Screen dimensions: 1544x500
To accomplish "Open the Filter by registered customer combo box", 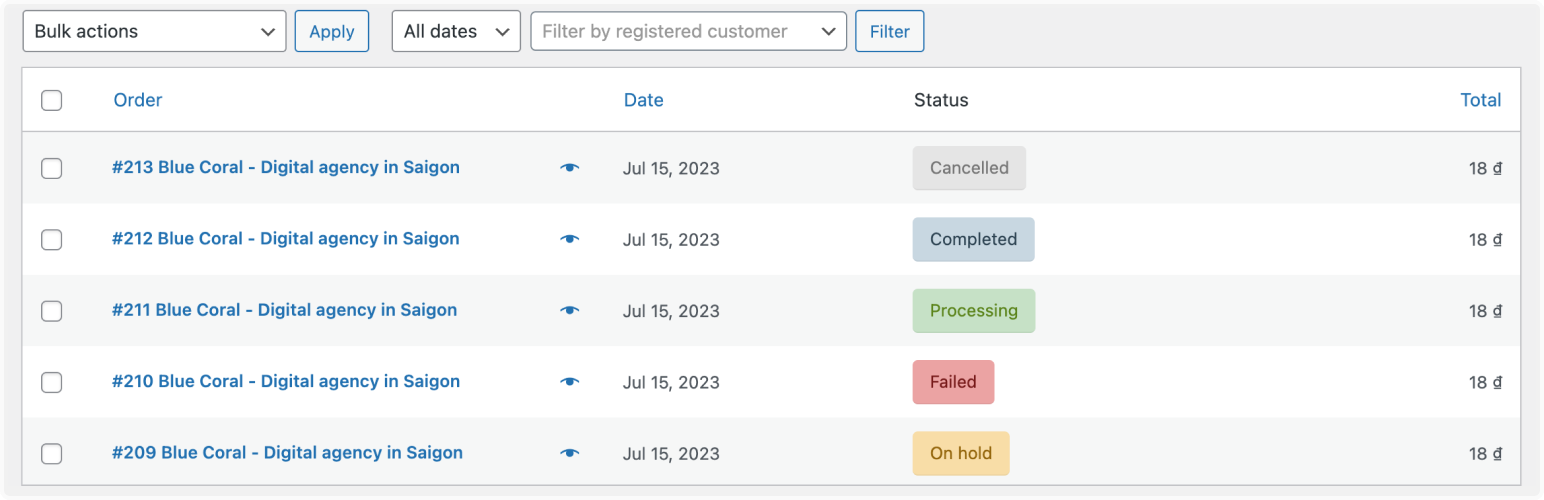I will 689,31.
